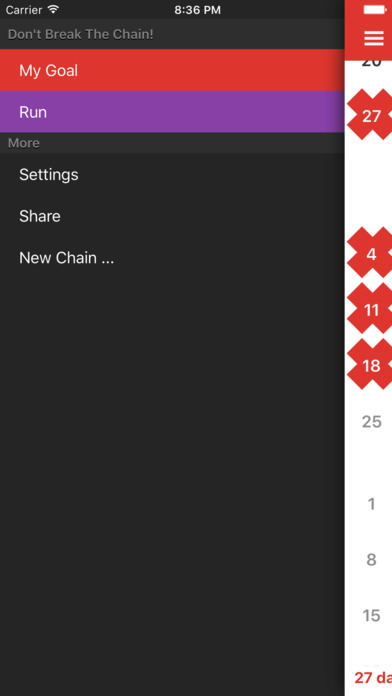Tap the battery icon in status bar
The width and height of the screenshot is (392, 696).
point(375,9)
